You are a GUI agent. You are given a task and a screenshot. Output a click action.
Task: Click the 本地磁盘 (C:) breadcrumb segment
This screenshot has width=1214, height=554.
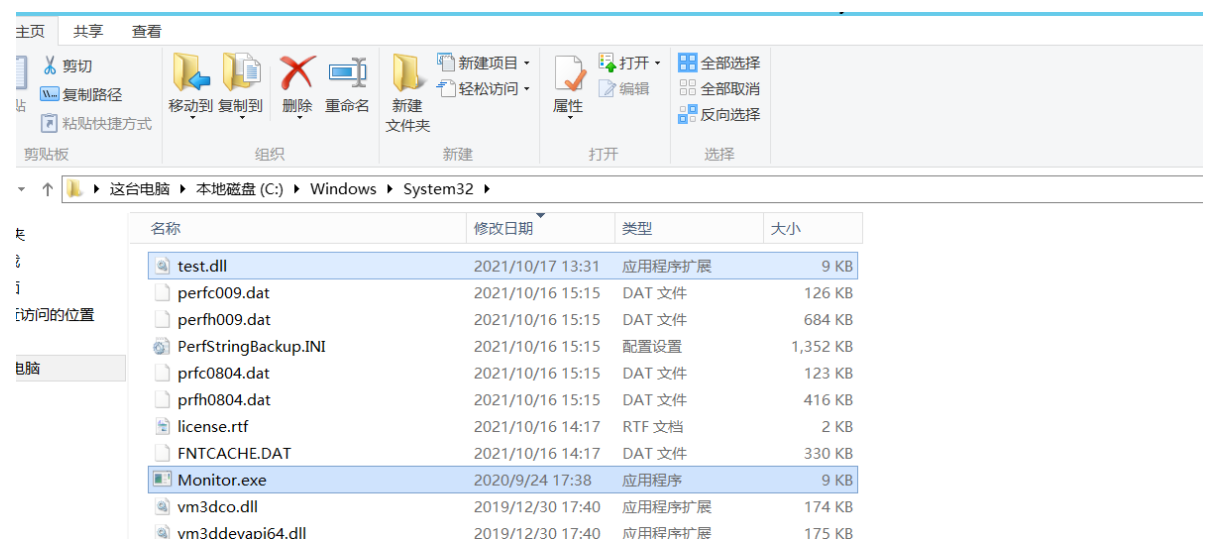240,189
